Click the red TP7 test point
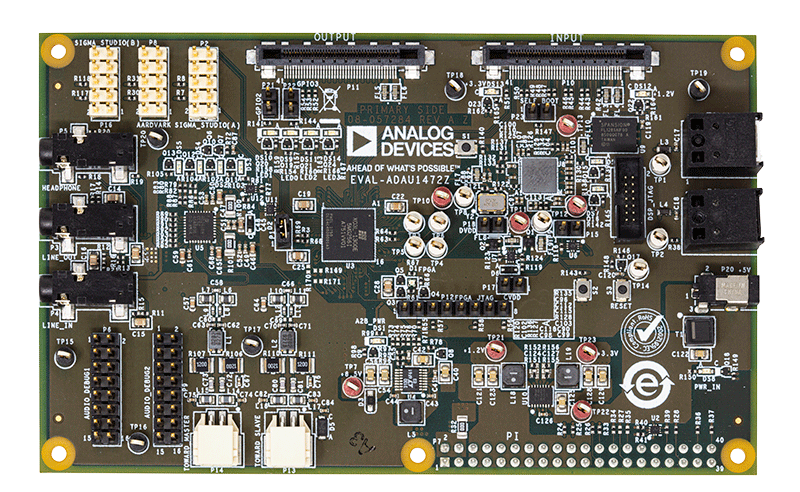800x492 pixels. tap(352, 385)
